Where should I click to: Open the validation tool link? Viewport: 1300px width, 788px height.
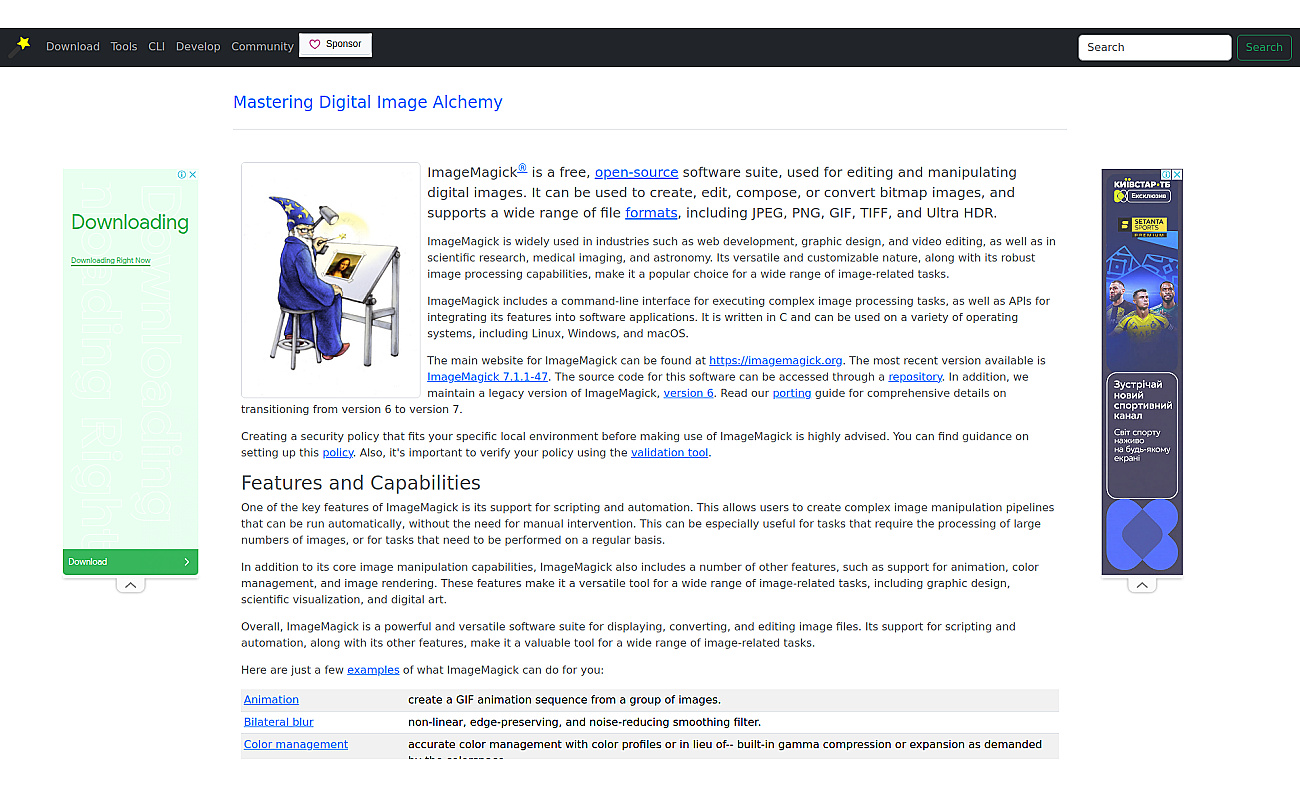pos(669,453)
